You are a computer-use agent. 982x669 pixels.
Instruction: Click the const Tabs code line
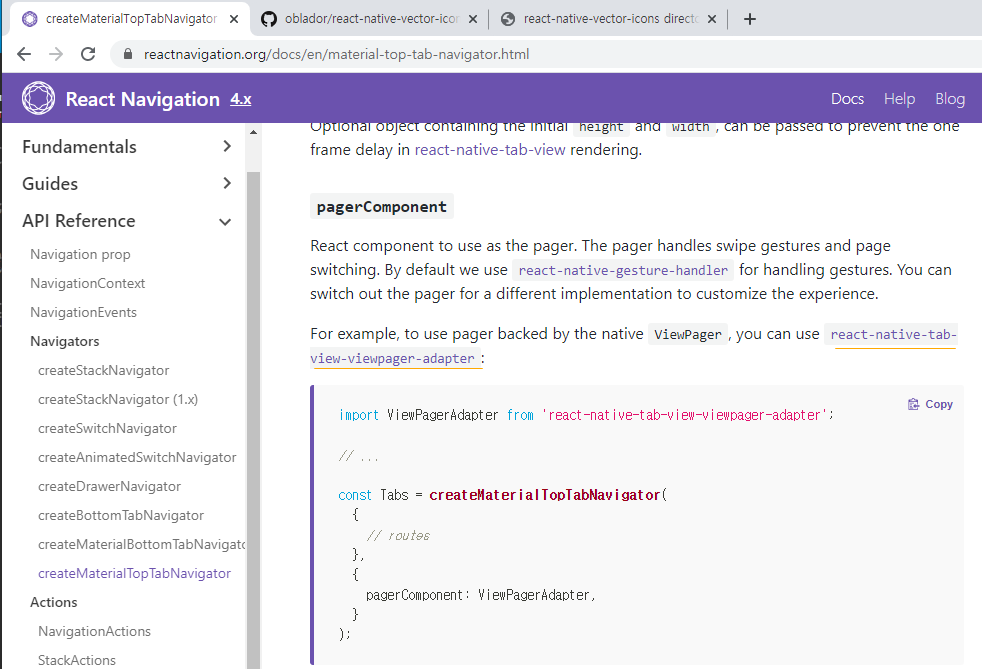click(x=503, y=495)
